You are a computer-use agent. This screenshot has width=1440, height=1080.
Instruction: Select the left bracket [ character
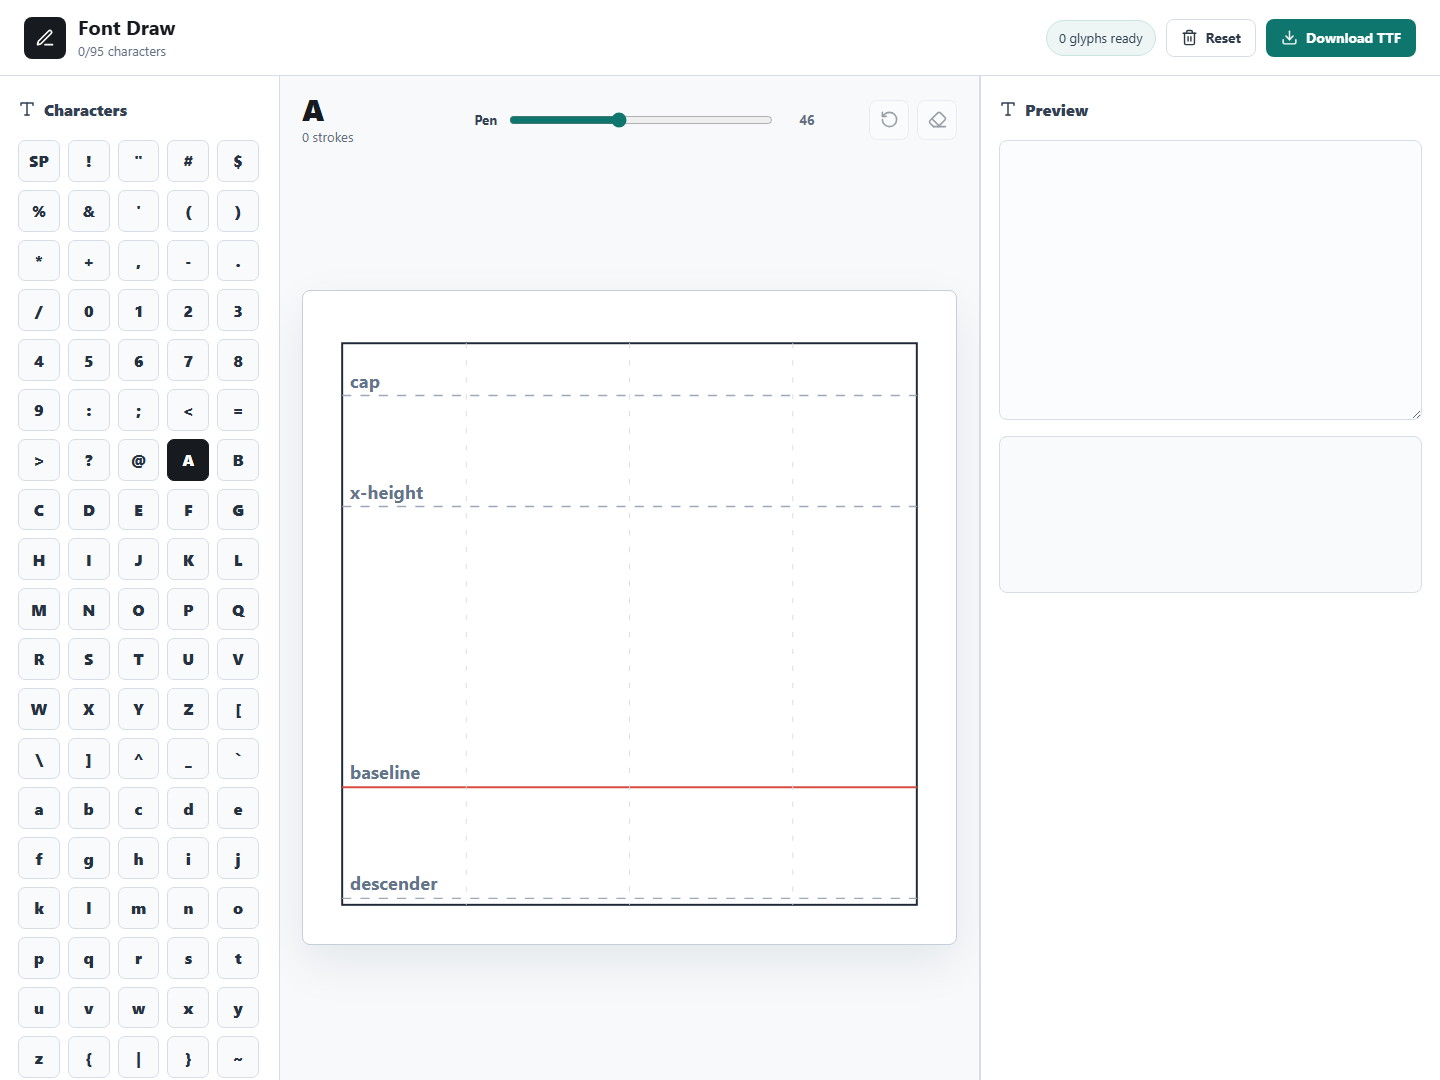coord(238,709)
